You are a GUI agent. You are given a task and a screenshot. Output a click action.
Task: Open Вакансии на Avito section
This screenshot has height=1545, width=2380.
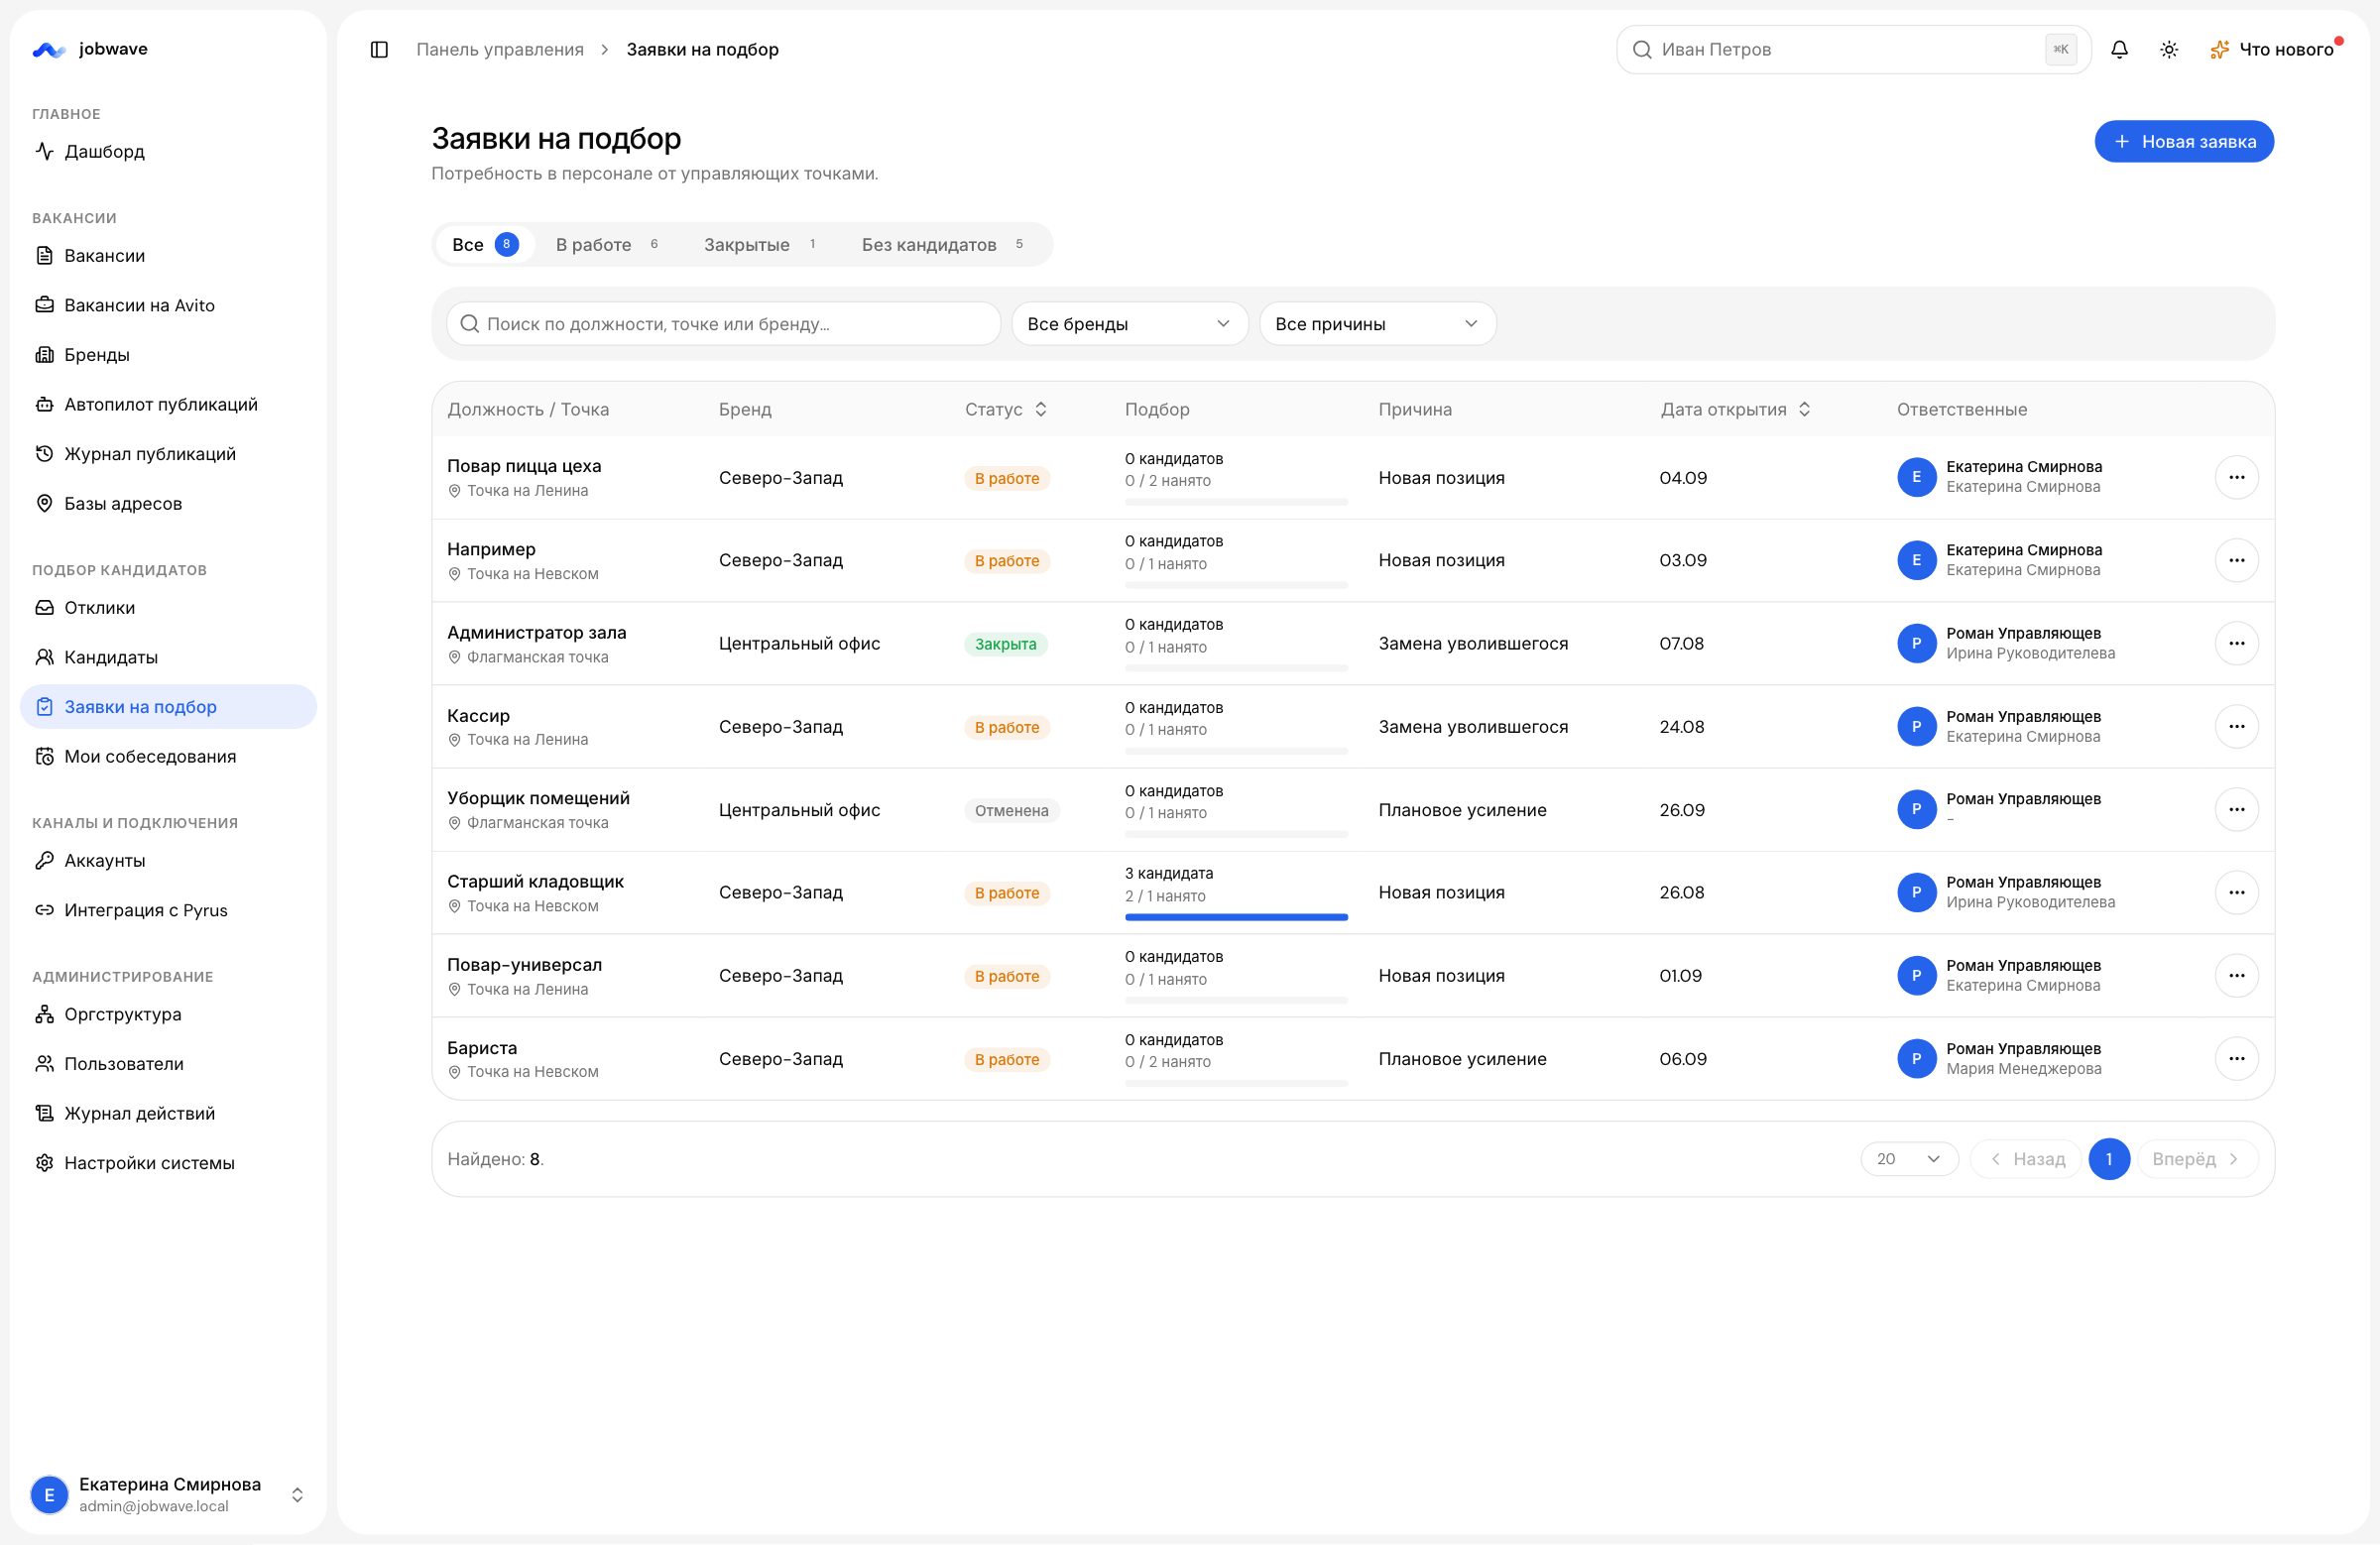click(x=168, y=305)
